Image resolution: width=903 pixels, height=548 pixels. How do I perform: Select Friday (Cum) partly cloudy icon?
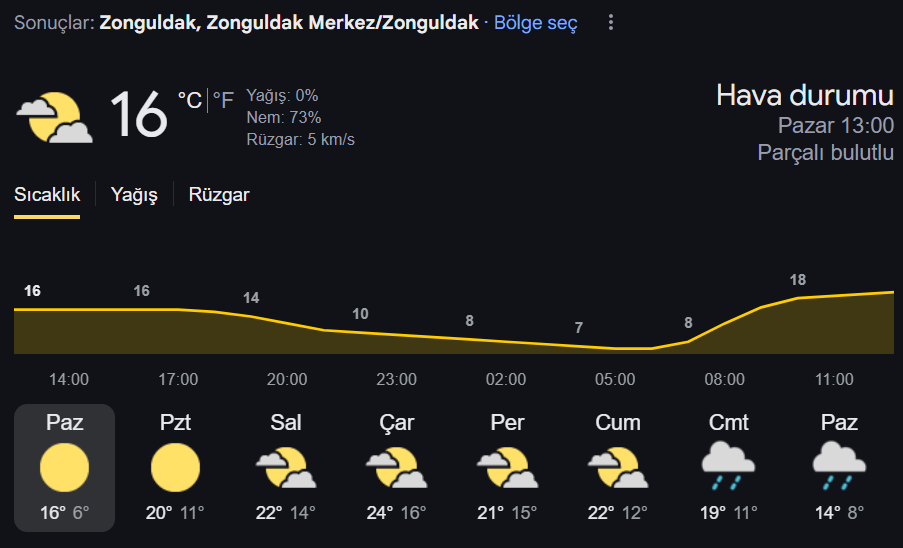coord(618,467)
